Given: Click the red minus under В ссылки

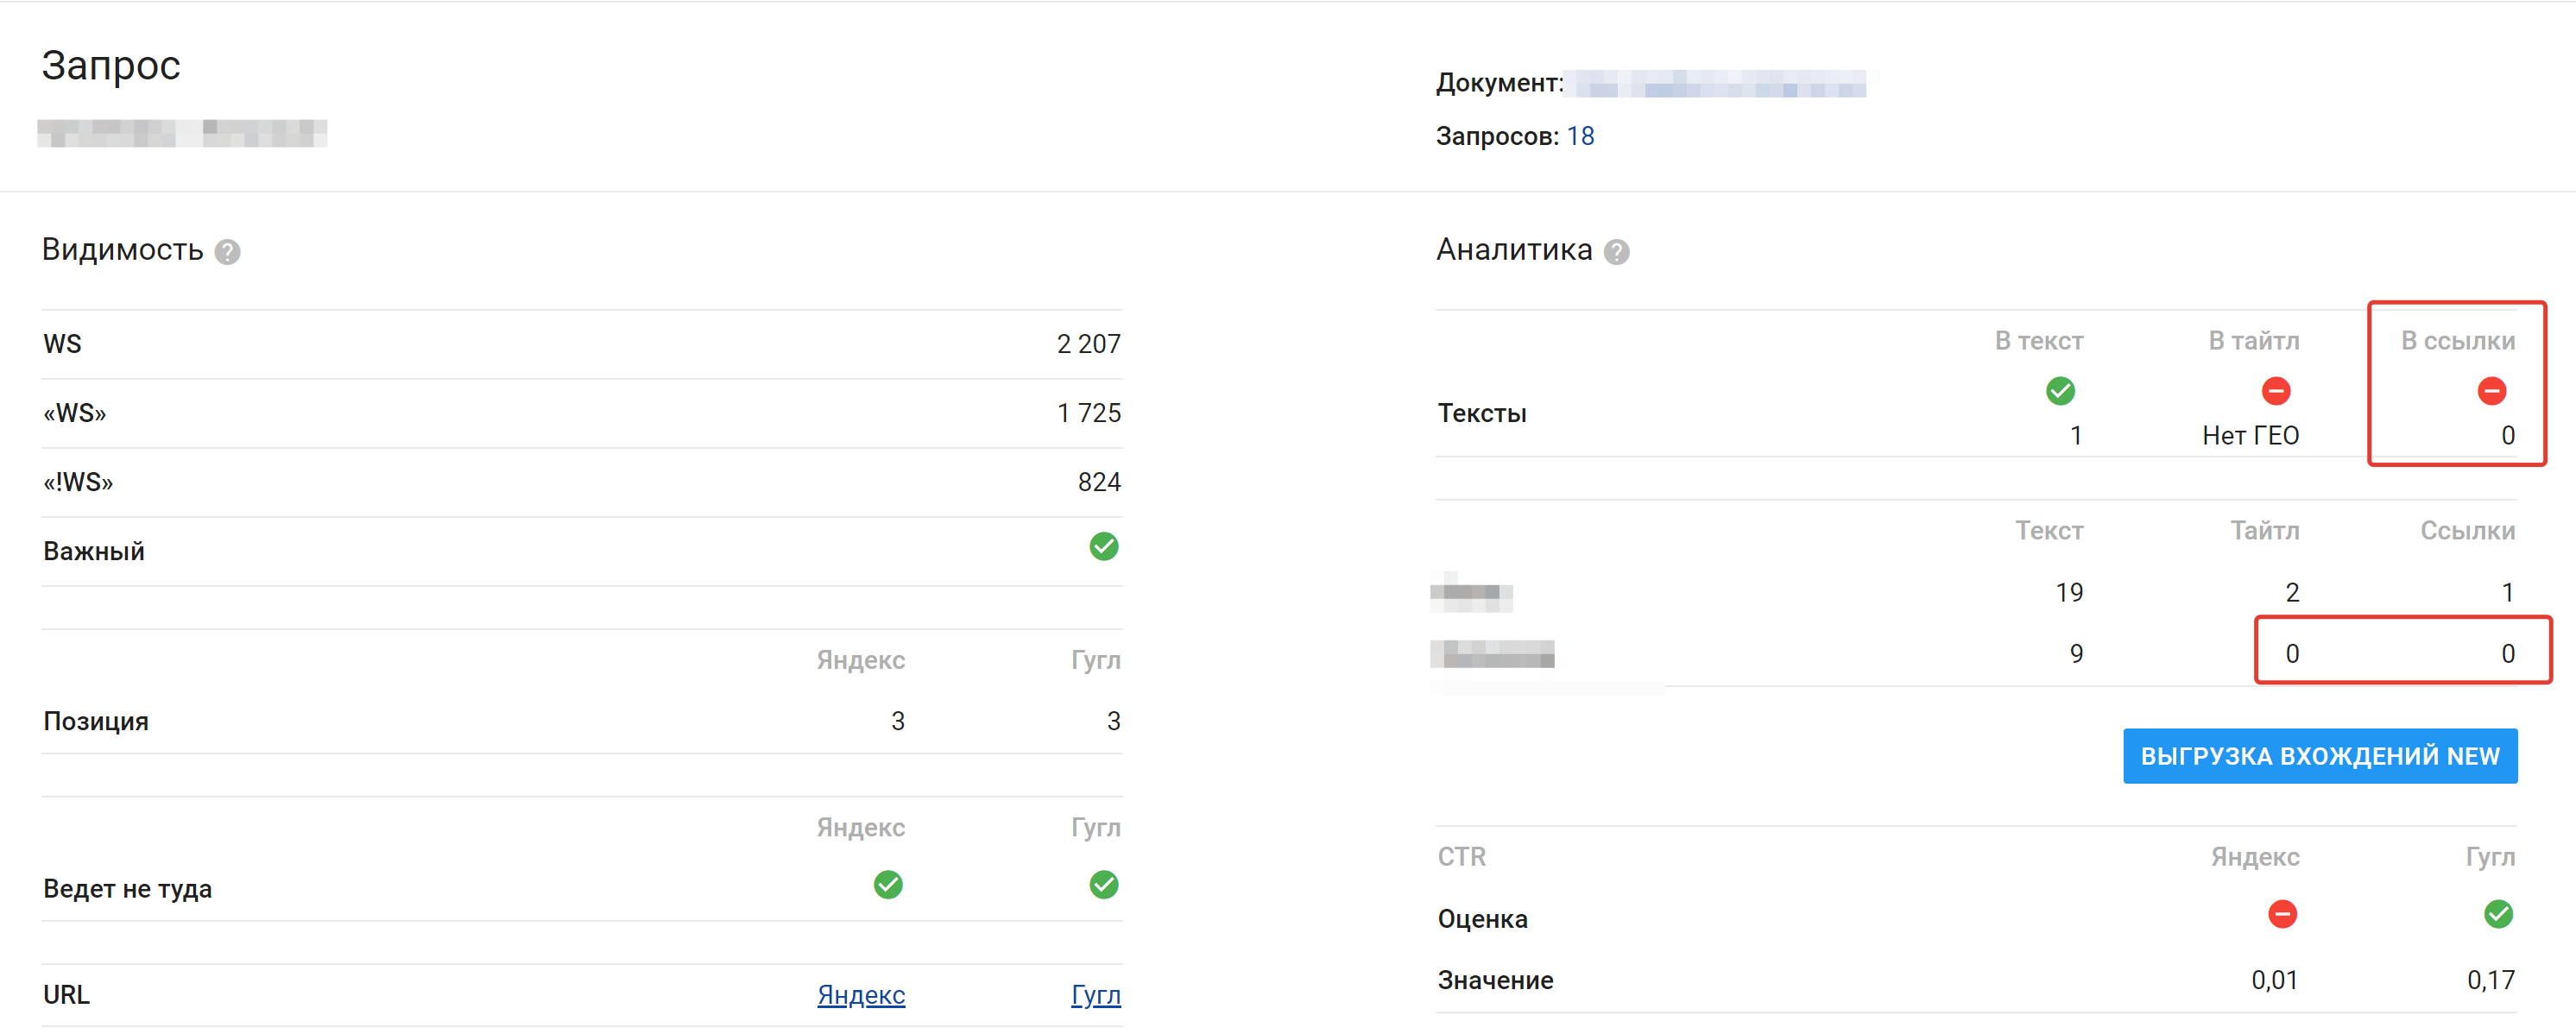Looking at the screenshot, I should click(2491, 390).
